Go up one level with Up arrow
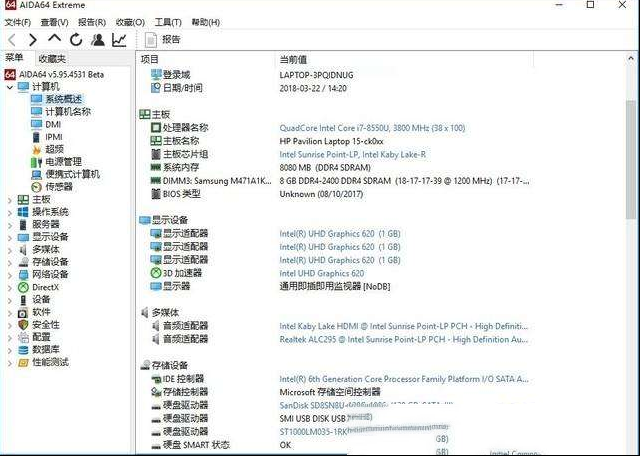This screenshot has width=640, height=456. (54, 39)
